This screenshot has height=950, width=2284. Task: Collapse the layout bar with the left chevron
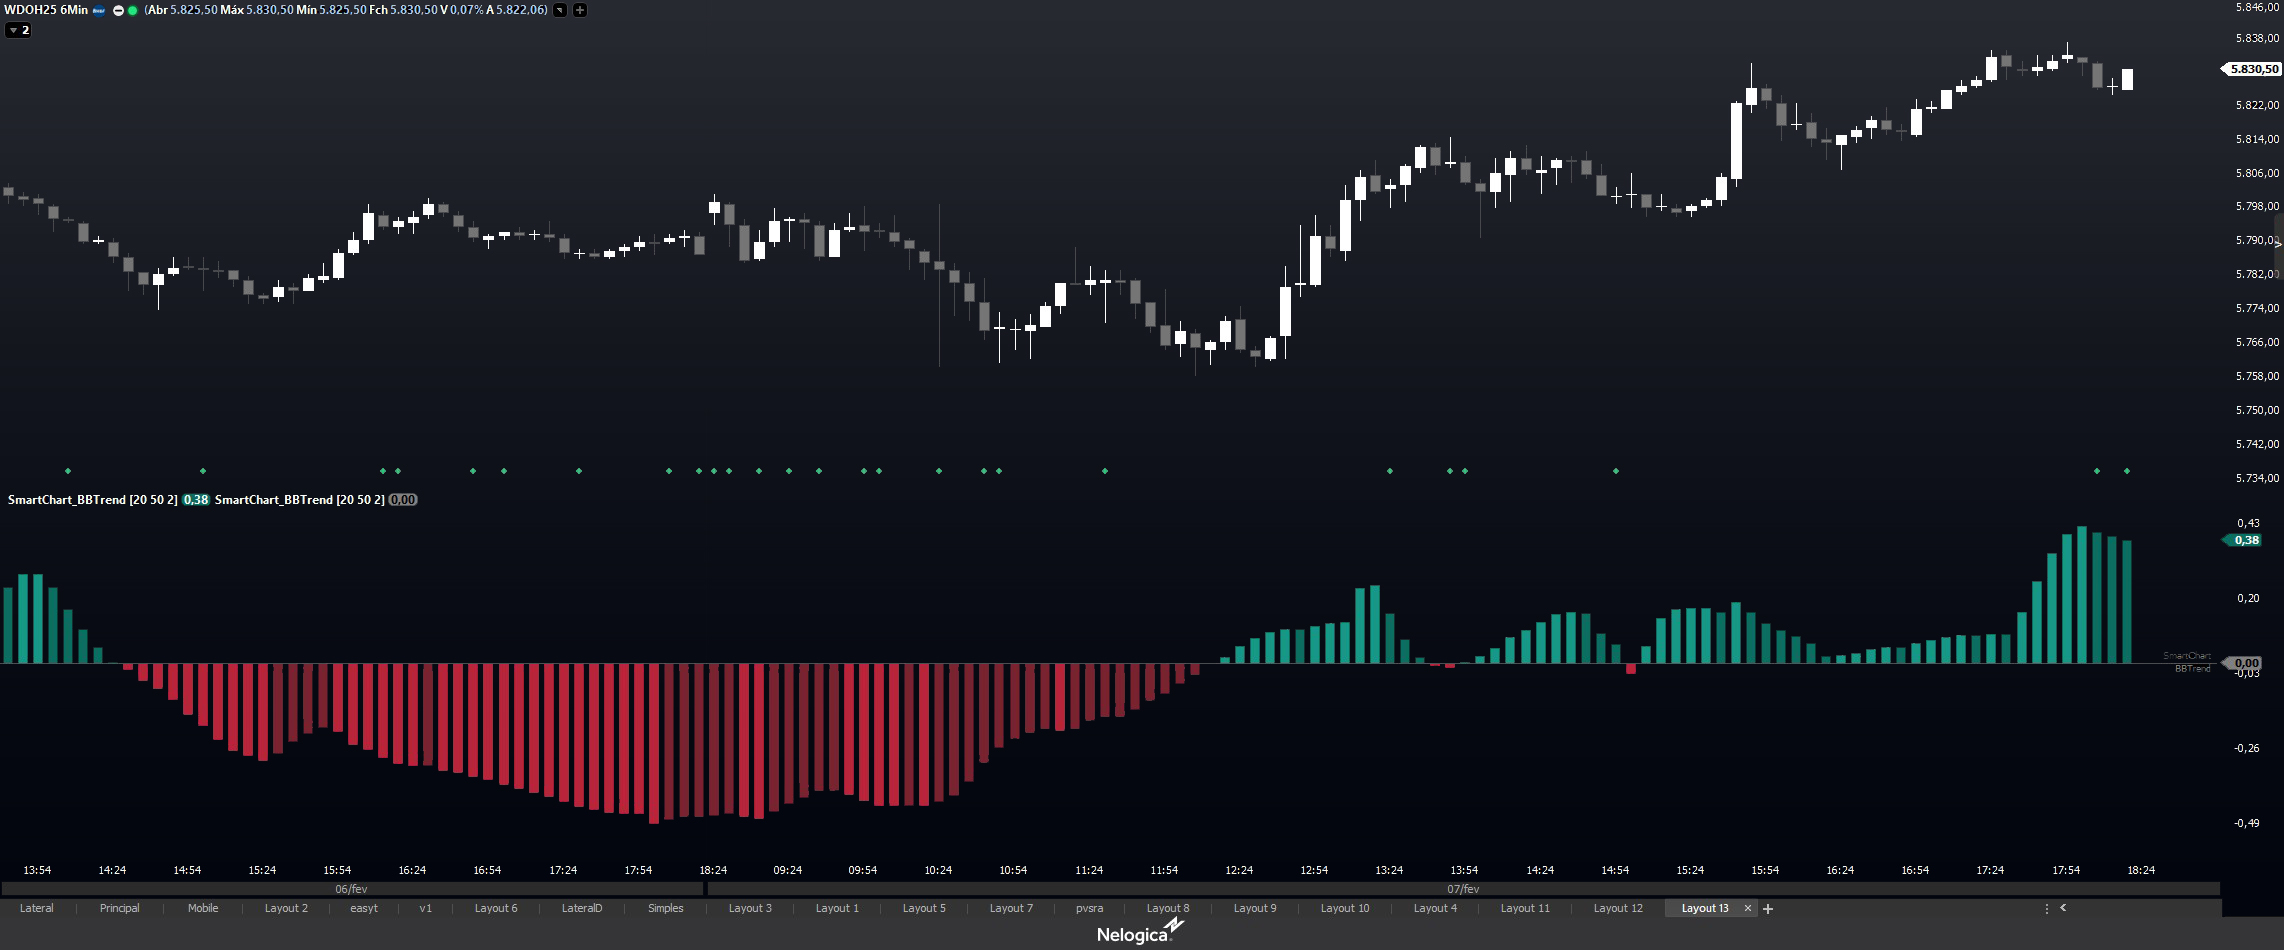pyautogui.click(x=2065, y=908)
